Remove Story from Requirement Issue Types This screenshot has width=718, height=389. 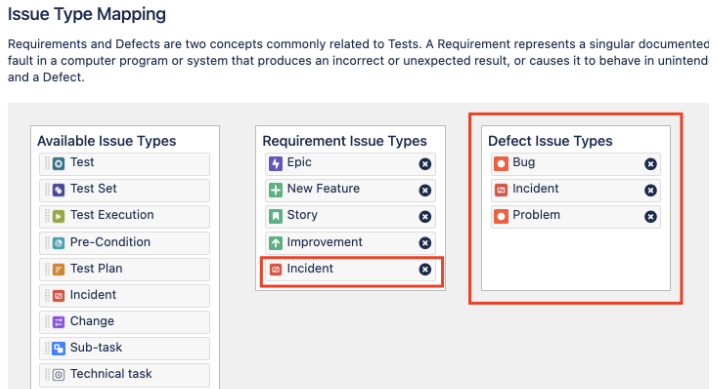tap(425, 216)
